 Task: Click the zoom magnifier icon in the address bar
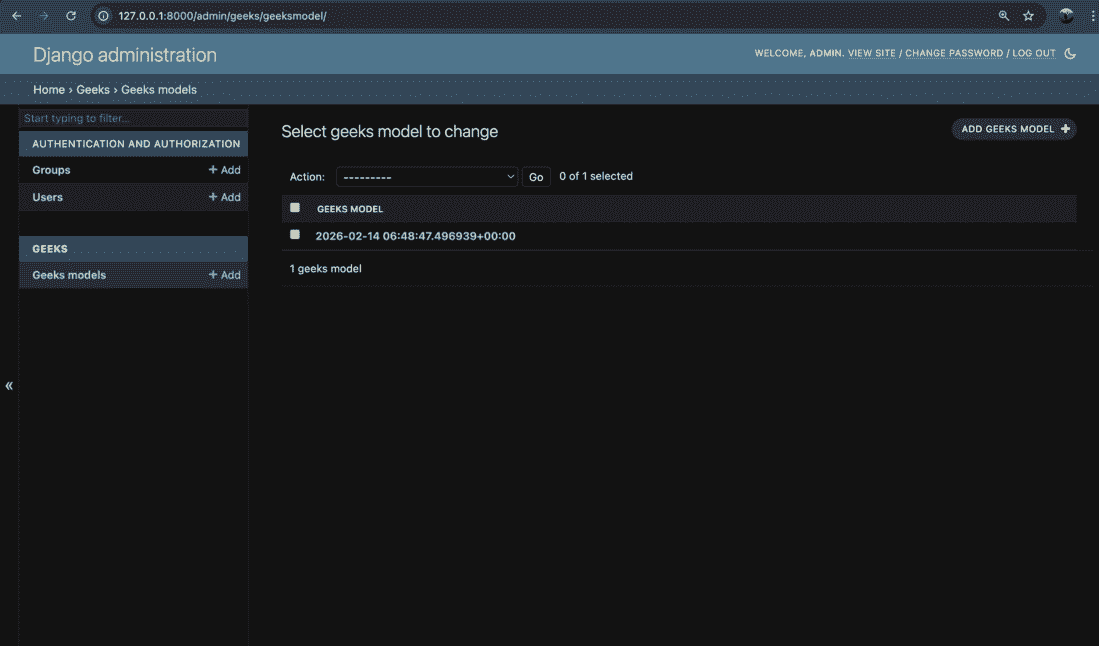tap(1004, 15)
